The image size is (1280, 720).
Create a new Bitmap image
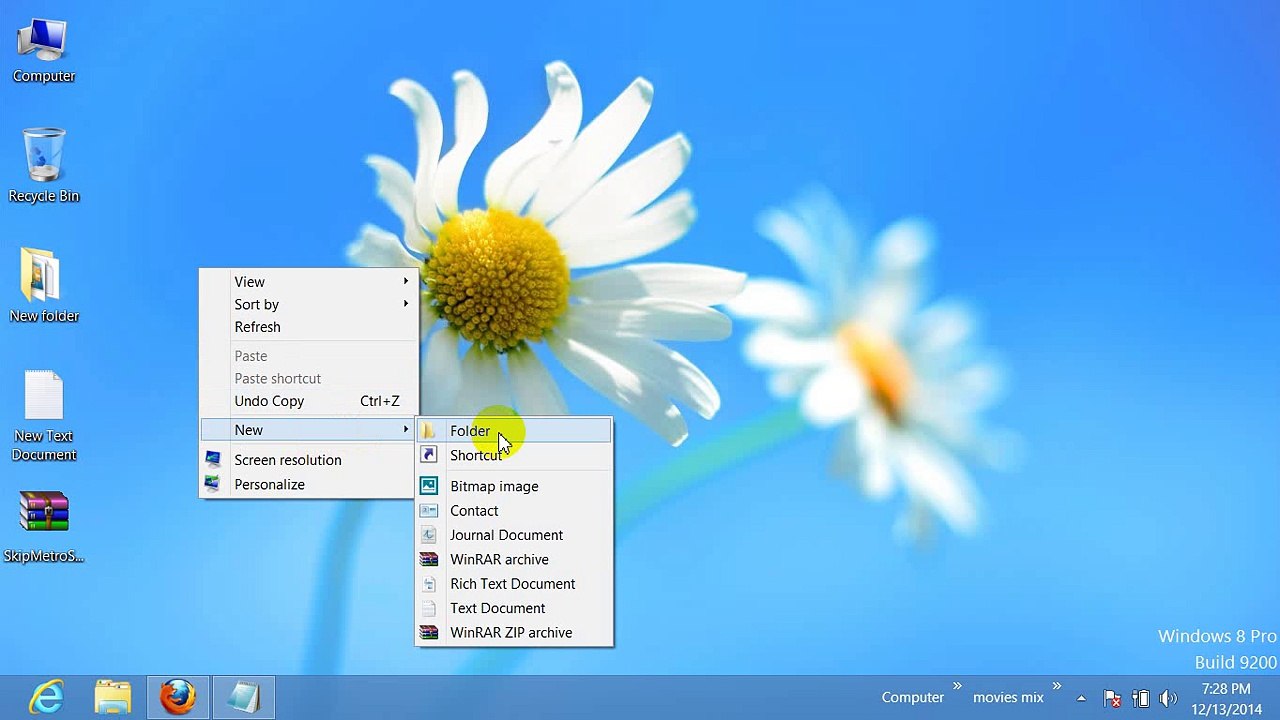pyautogui.click(x=514, y=486)
